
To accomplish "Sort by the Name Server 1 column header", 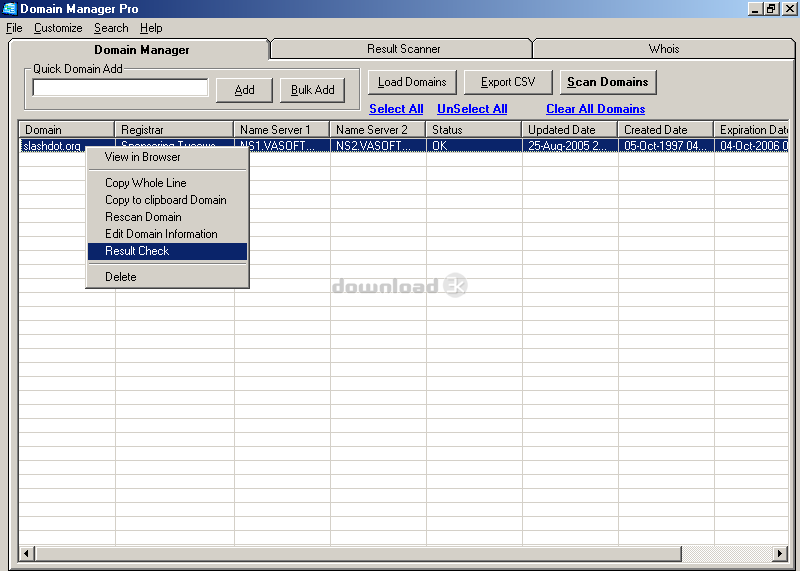I will [282, 130].
